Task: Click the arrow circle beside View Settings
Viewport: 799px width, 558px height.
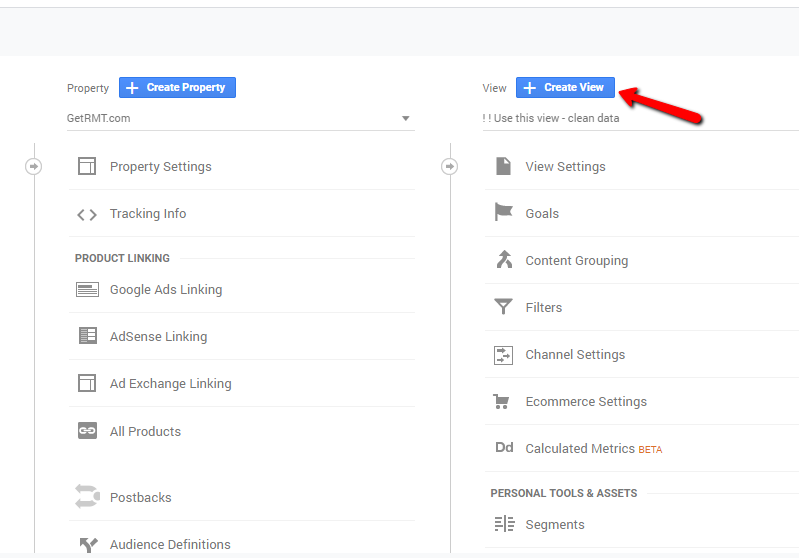Action: [x=449, y=166]
